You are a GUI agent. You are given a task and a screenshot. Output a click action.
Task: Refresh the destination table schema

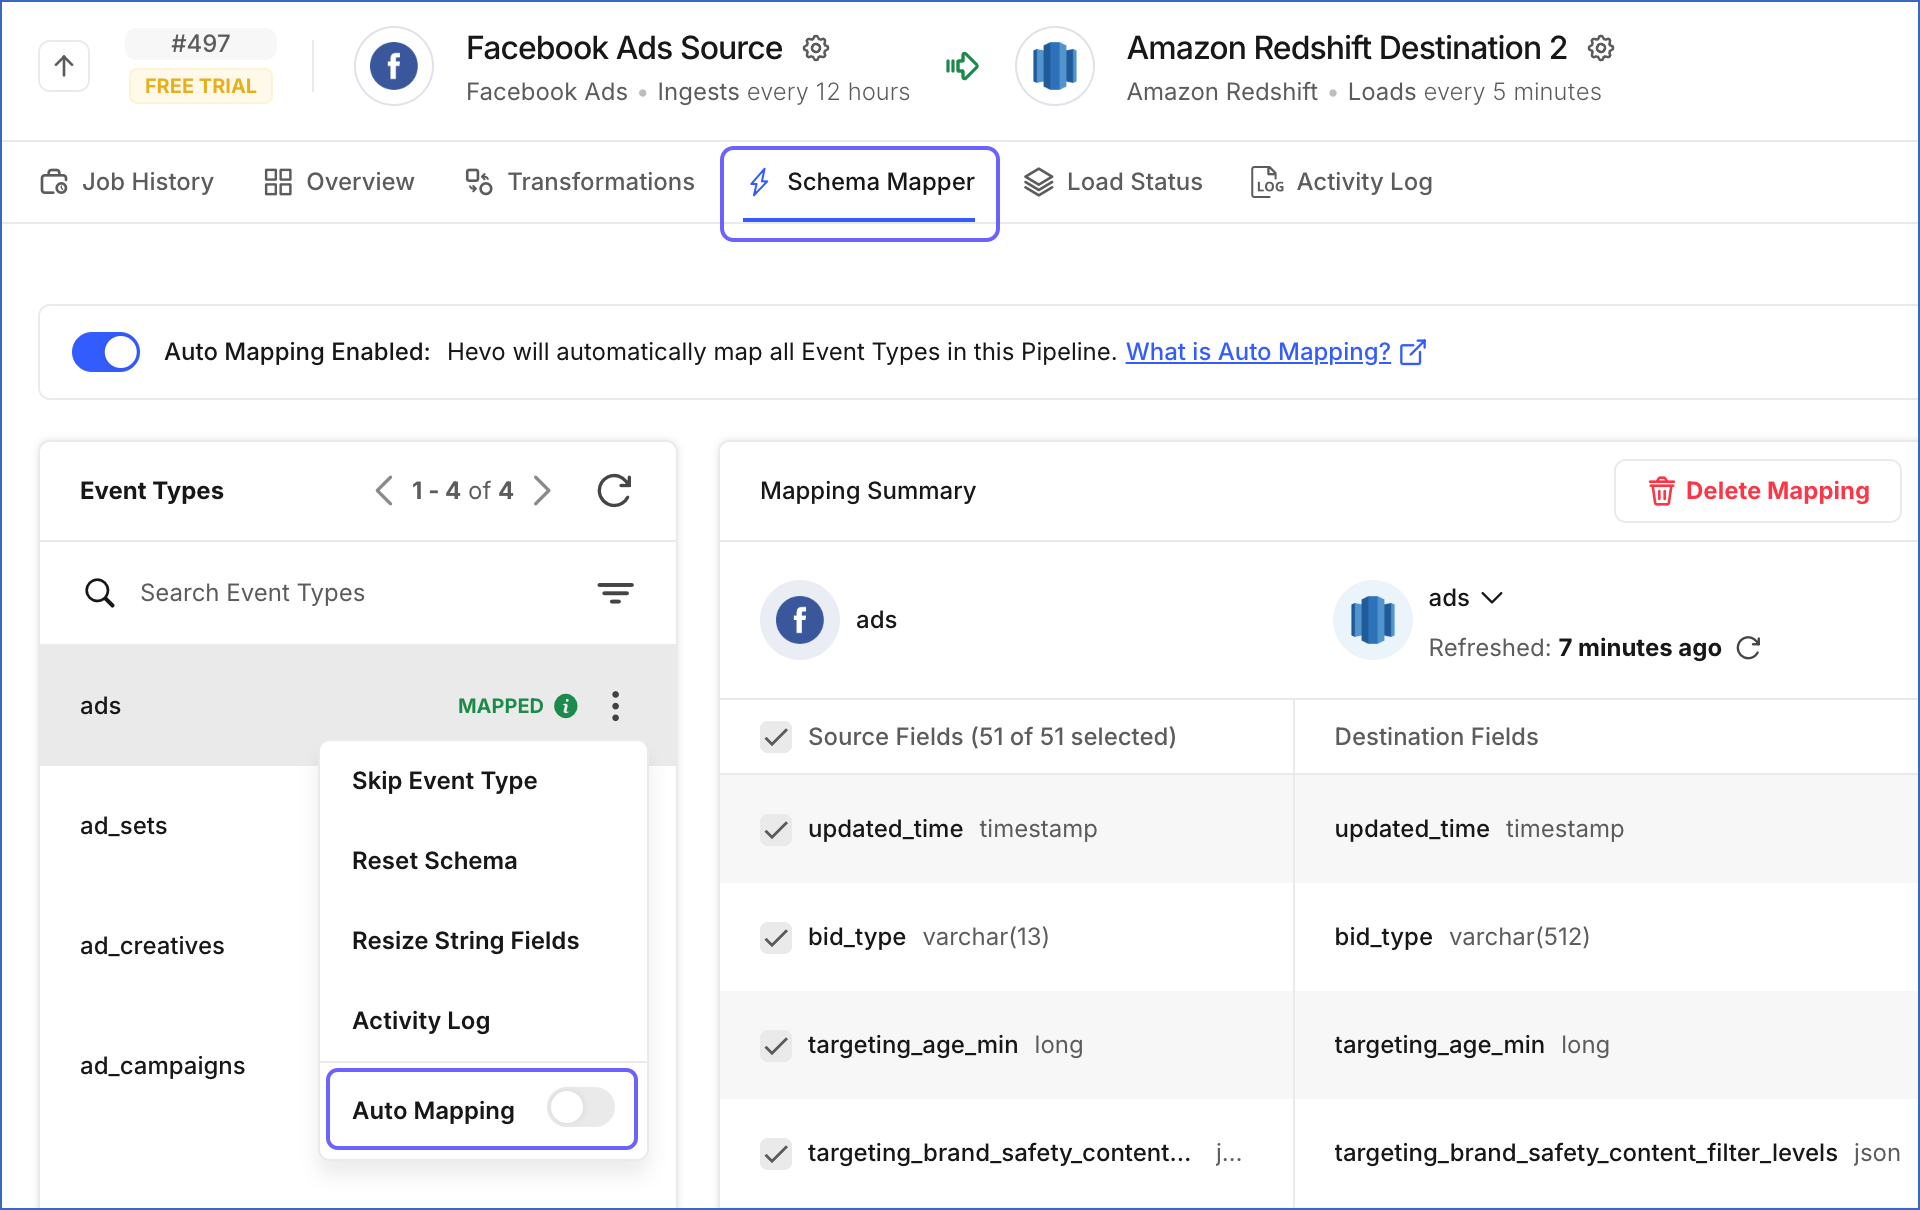(x=1748, y=648)
